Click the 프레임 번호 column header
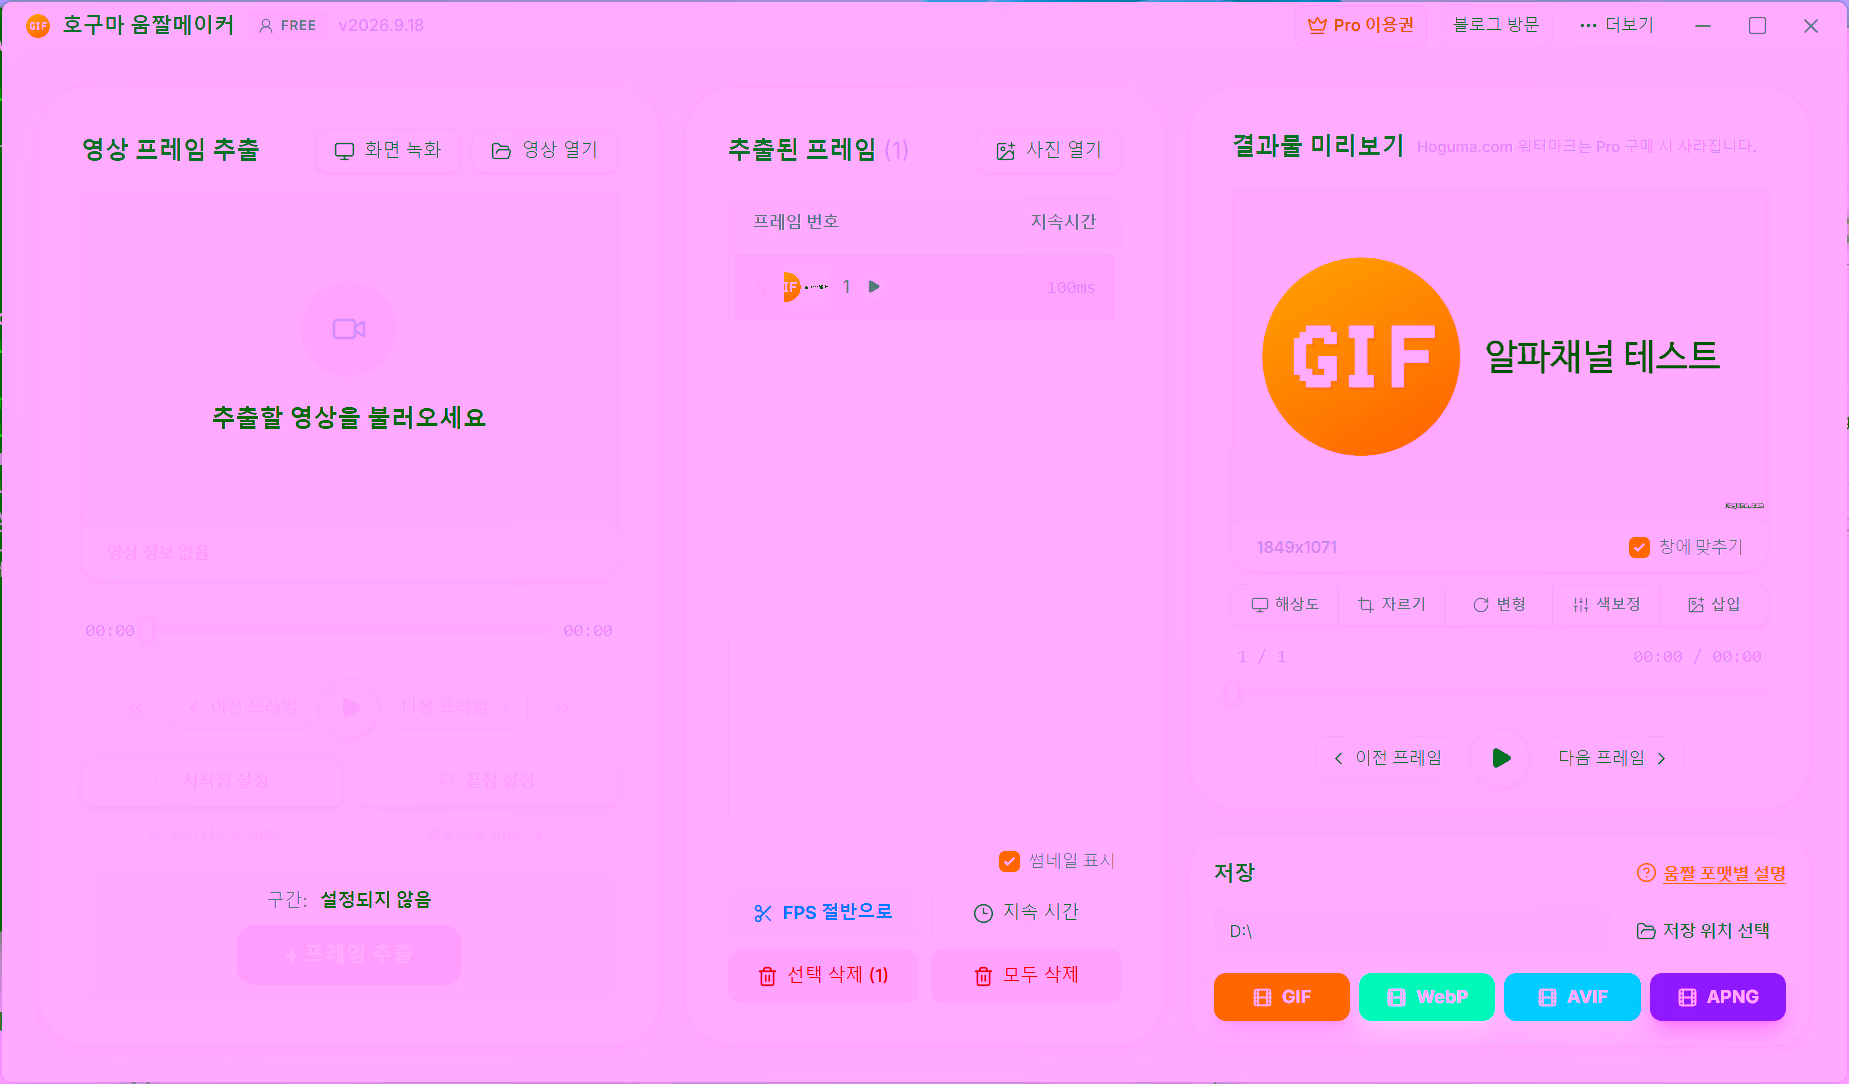 coord(796,222)
